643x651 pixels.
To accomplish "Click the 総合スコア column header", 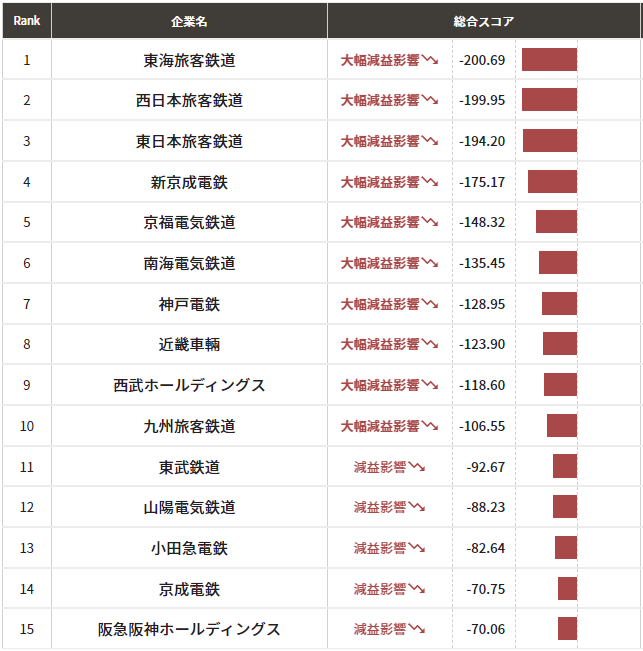I will [484, 21].
